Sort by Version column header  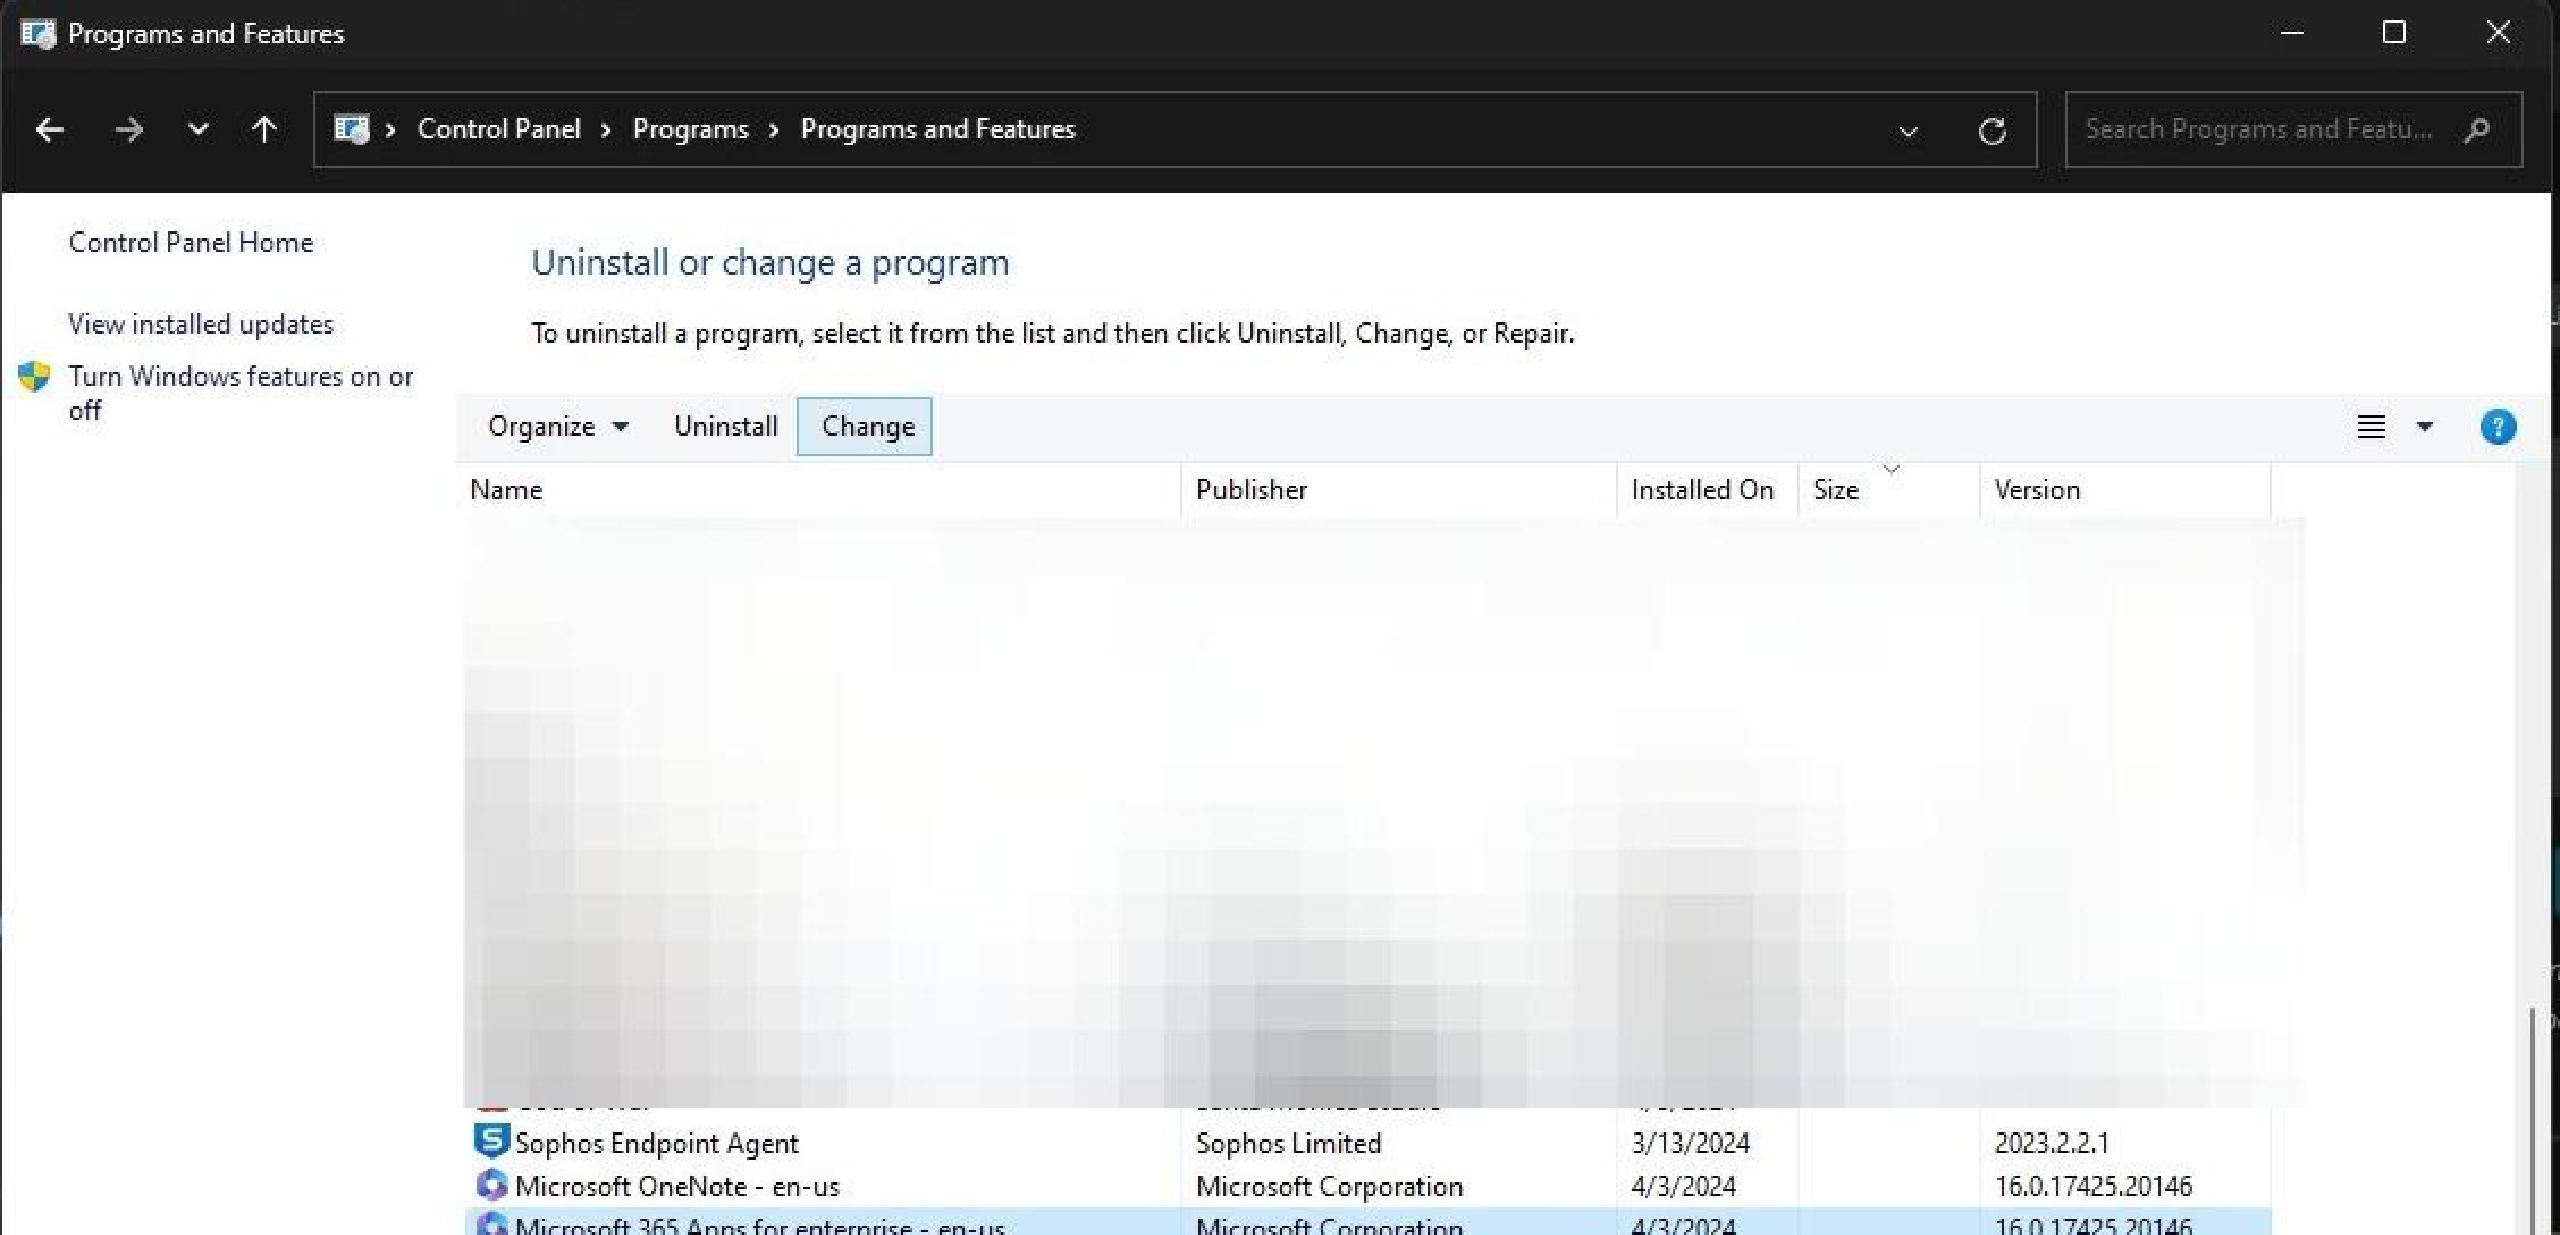(2125, 490)
